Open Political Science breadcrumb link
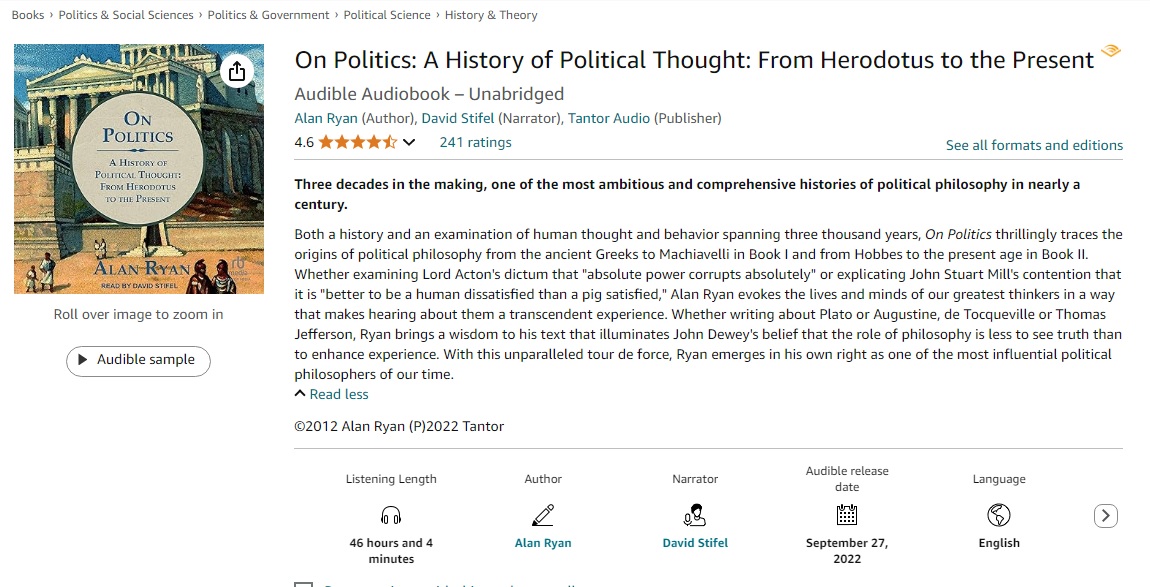The height and width of the screenshot is (587, 1150). pyautogui.click(x=387, y=15)
